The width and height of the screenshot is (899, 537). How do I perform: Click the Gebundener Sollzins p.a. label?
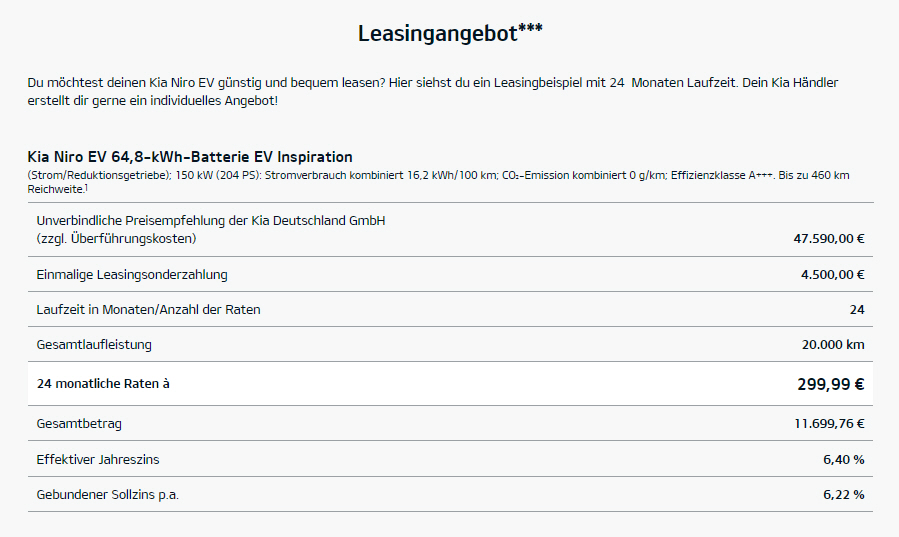[x=108, y=495]
